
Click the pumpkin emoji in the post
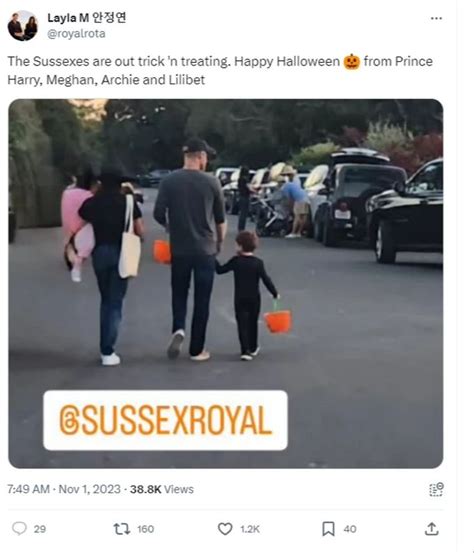352,61
